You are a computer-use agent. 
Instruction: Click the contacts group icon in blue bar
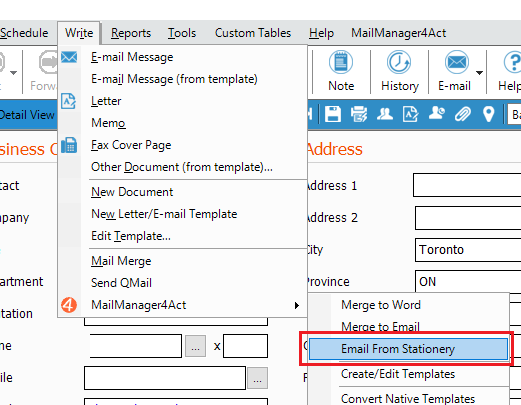[x=385, y=114]
